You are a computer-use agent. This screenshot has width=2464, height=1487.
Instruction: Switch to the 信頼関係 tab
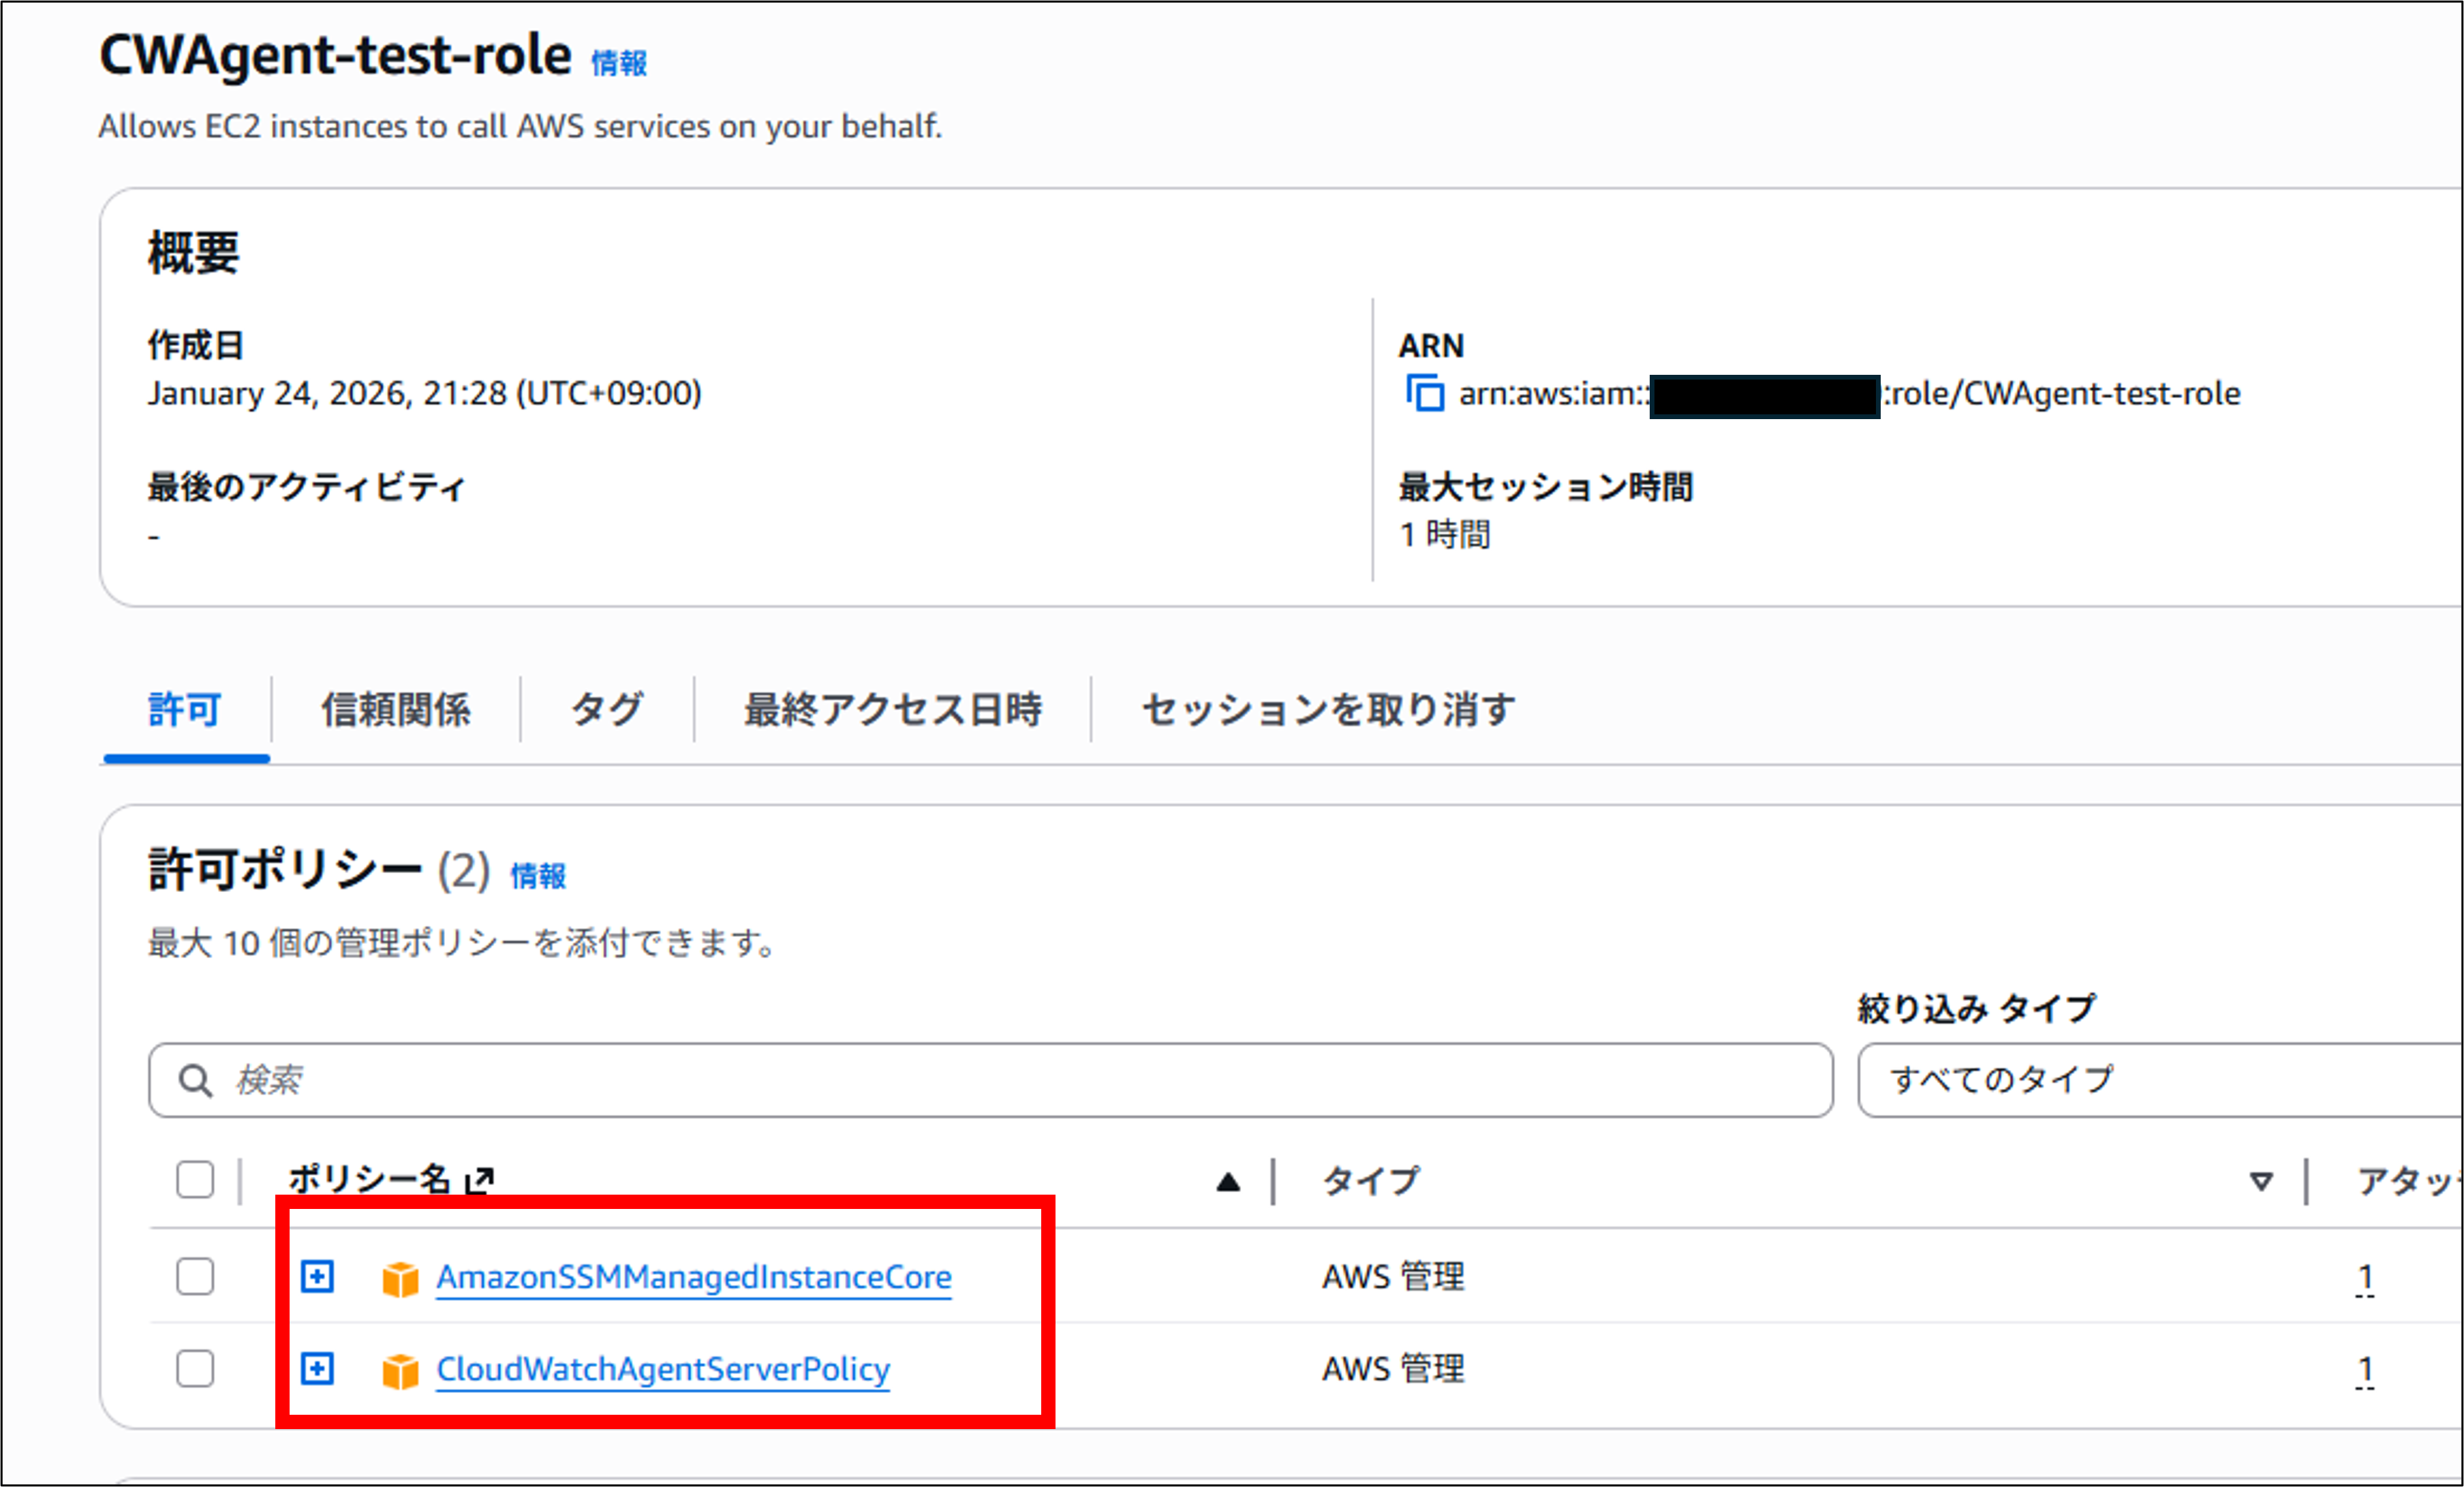pyautogui.click(x=397, y=710)
